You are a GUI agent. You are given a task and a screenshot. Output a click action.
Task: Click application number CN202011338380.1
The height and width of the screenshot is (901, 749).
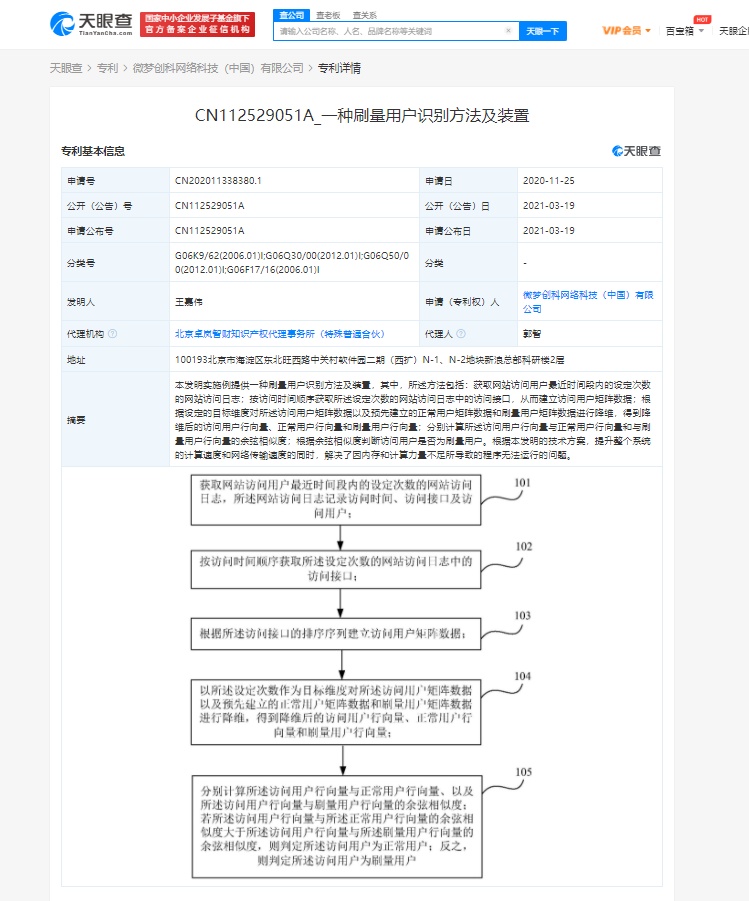(x=218, y=180)
